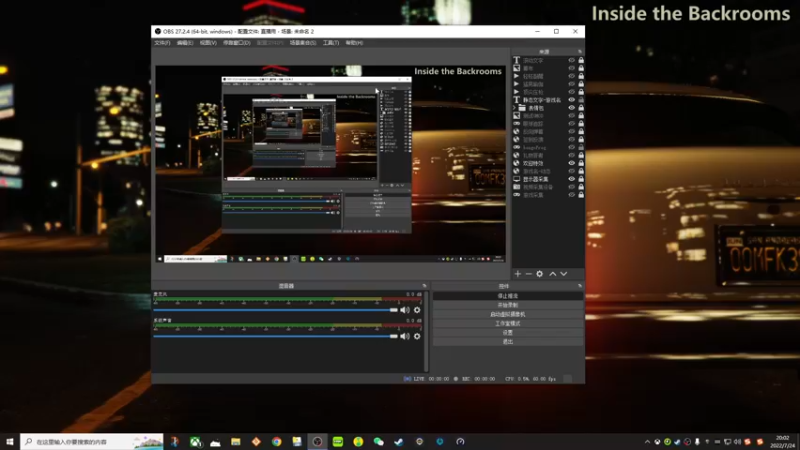Click the 启动虚拟摄像机 button
Viewport: 800px width, 450px height.
[x=508, y=314]
